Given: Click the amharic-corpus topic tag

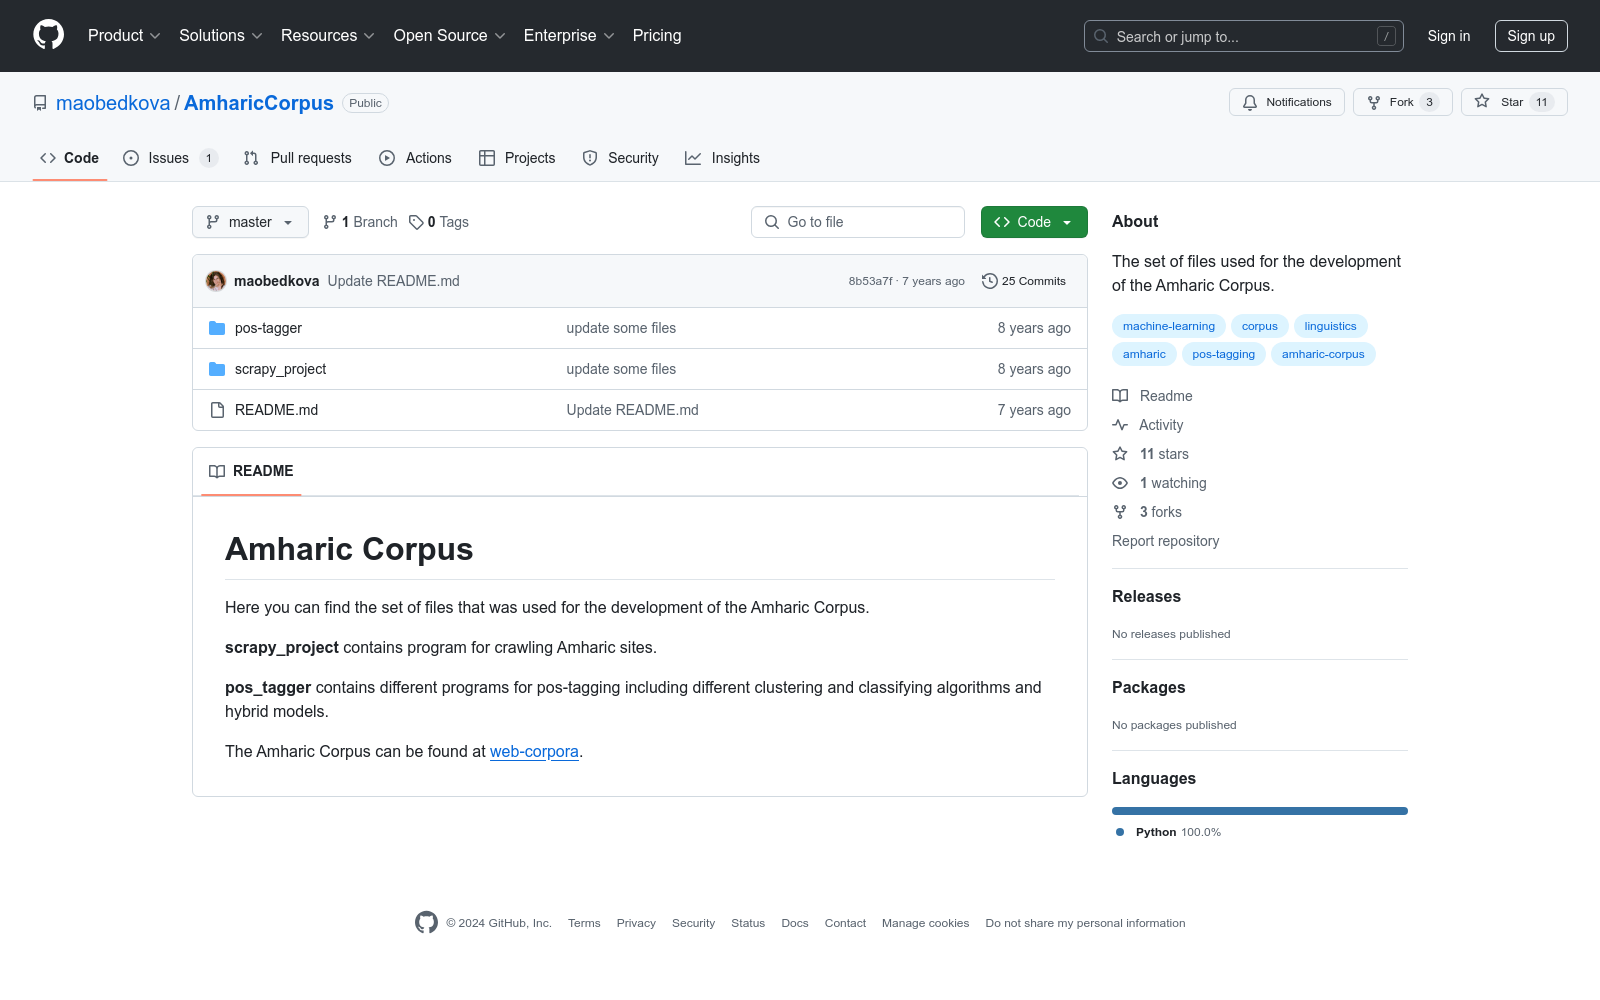Looking at the screenshot, I should point(1323,354).
